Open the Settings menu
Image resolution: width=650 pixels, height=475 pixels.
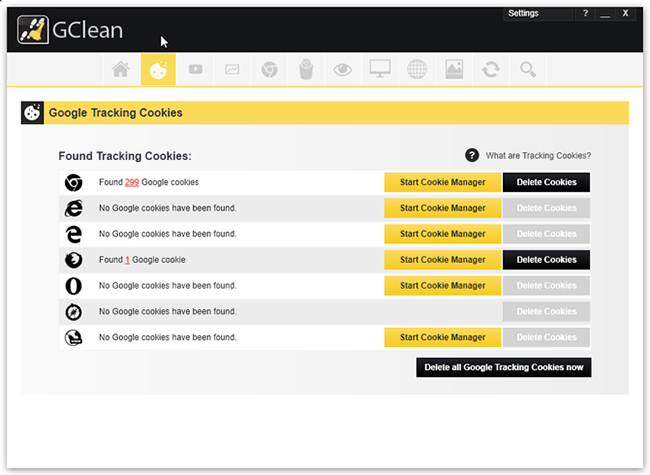tap(538, 13)
